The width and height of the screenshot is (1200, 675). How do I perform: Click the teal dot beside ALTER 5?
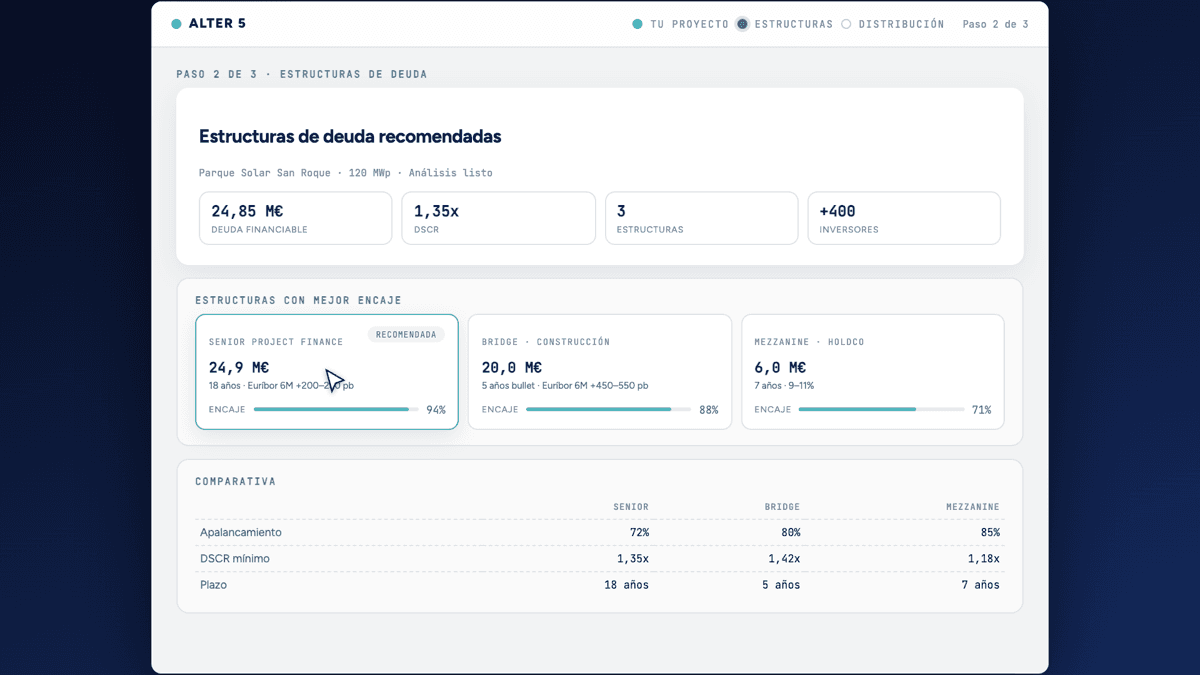(177, 24)
